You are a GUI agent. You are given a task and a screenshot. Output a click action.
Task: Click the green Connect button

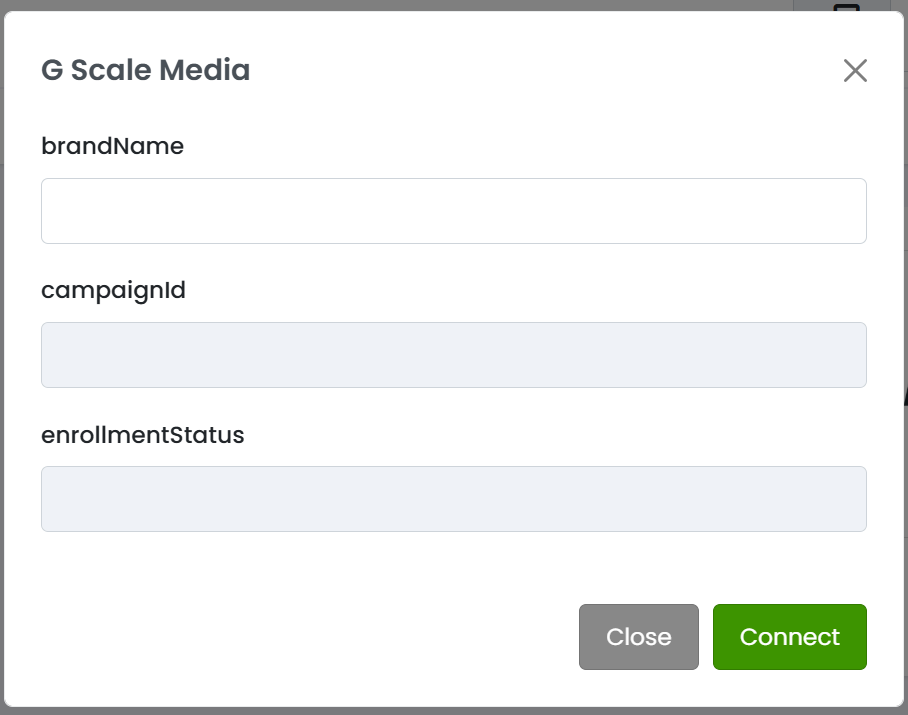[x=789, y=637]
